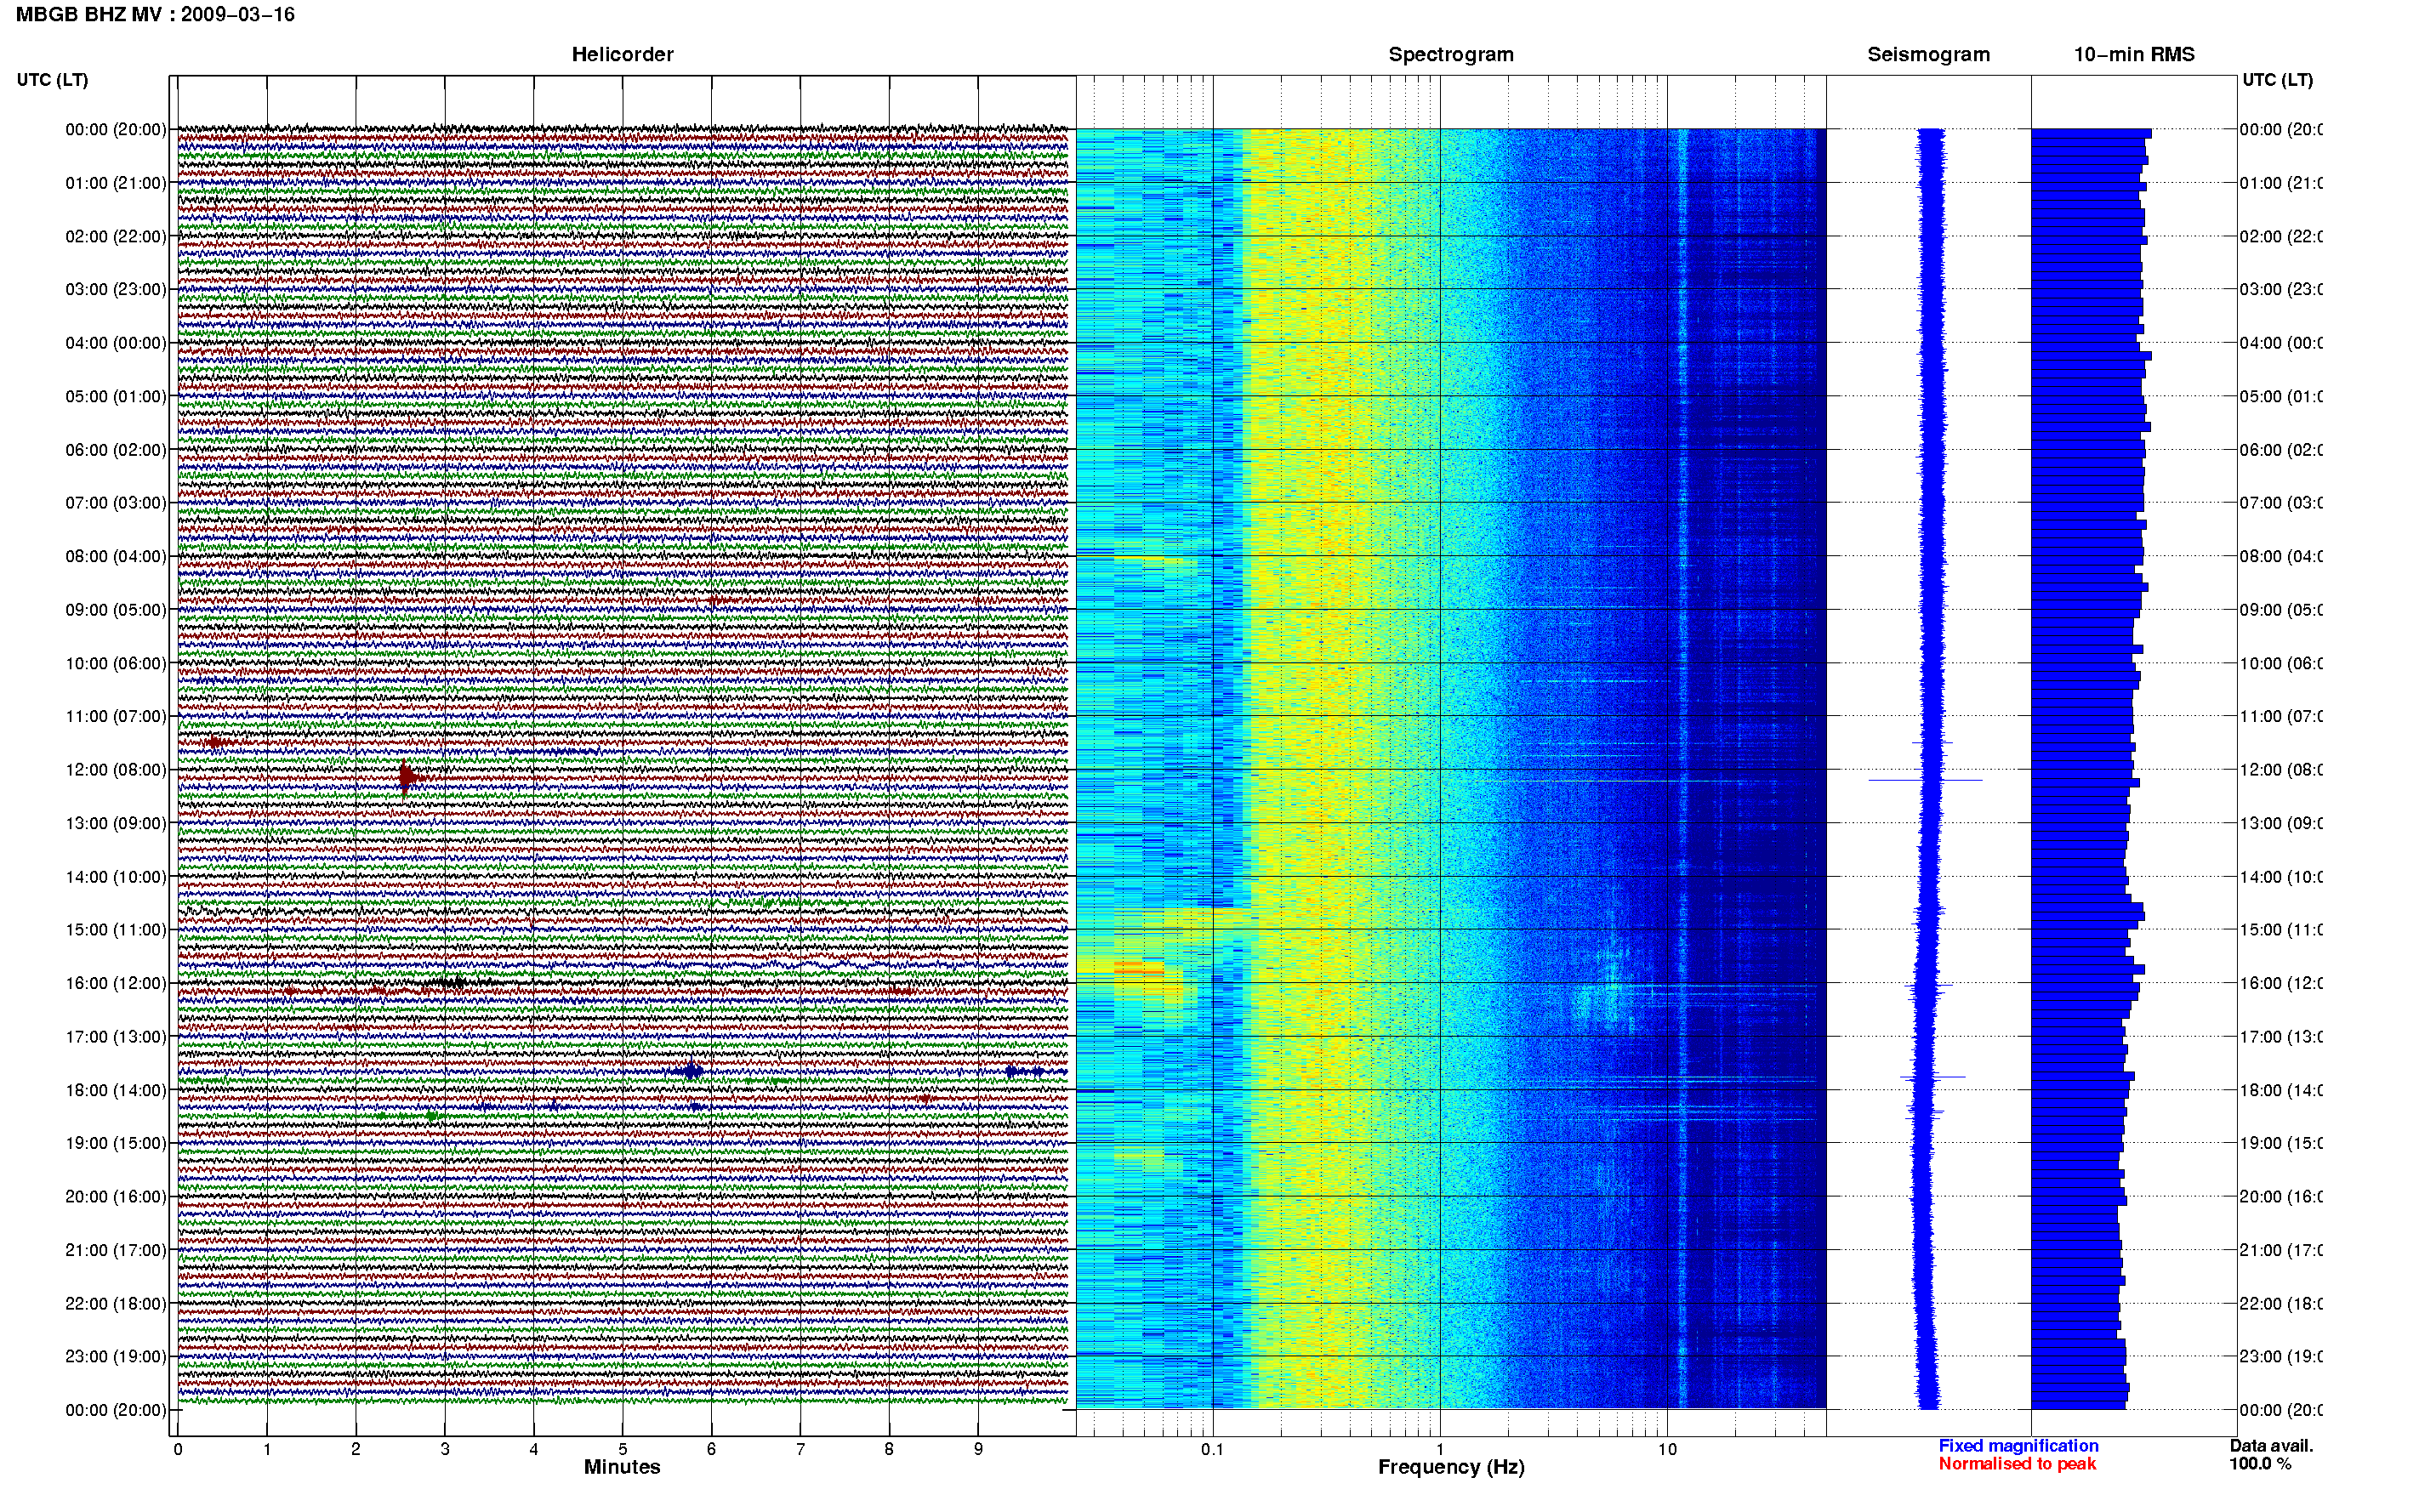Click the '02:00 (22:00)' left time label
The width and height of the screenshot is (2419, 1512).
click(116, 236)
